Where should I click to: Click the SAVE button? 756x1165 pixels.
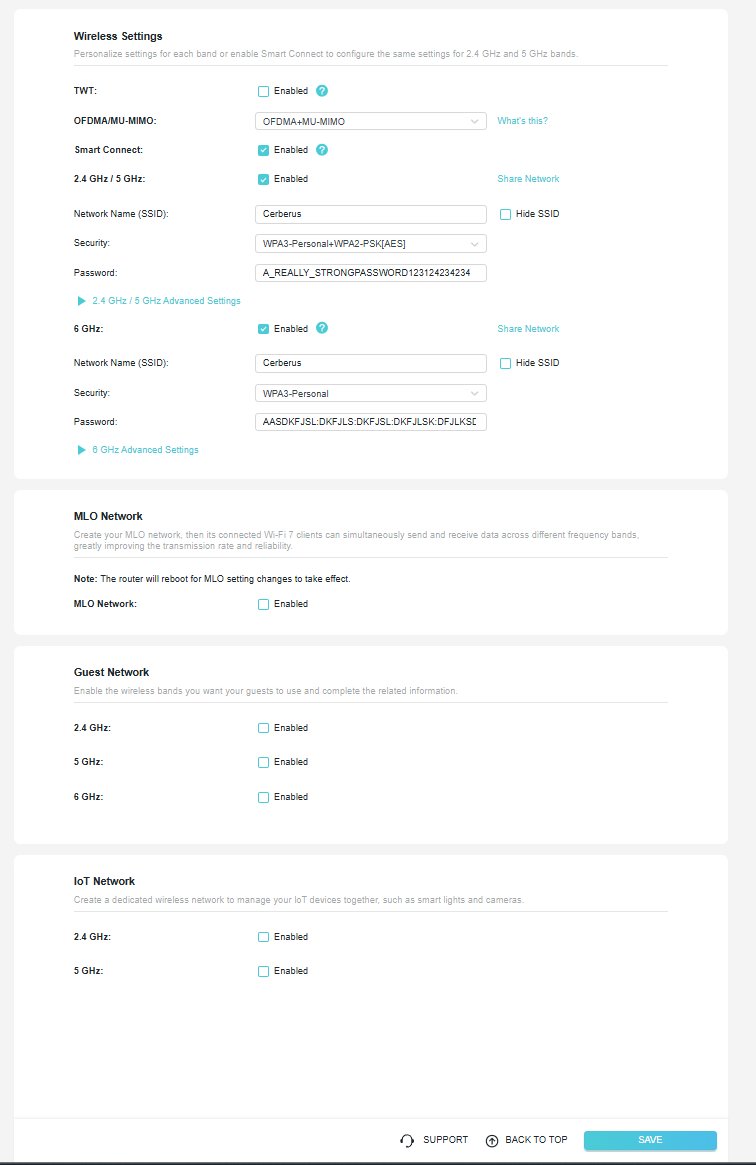tap(650, 1139)
